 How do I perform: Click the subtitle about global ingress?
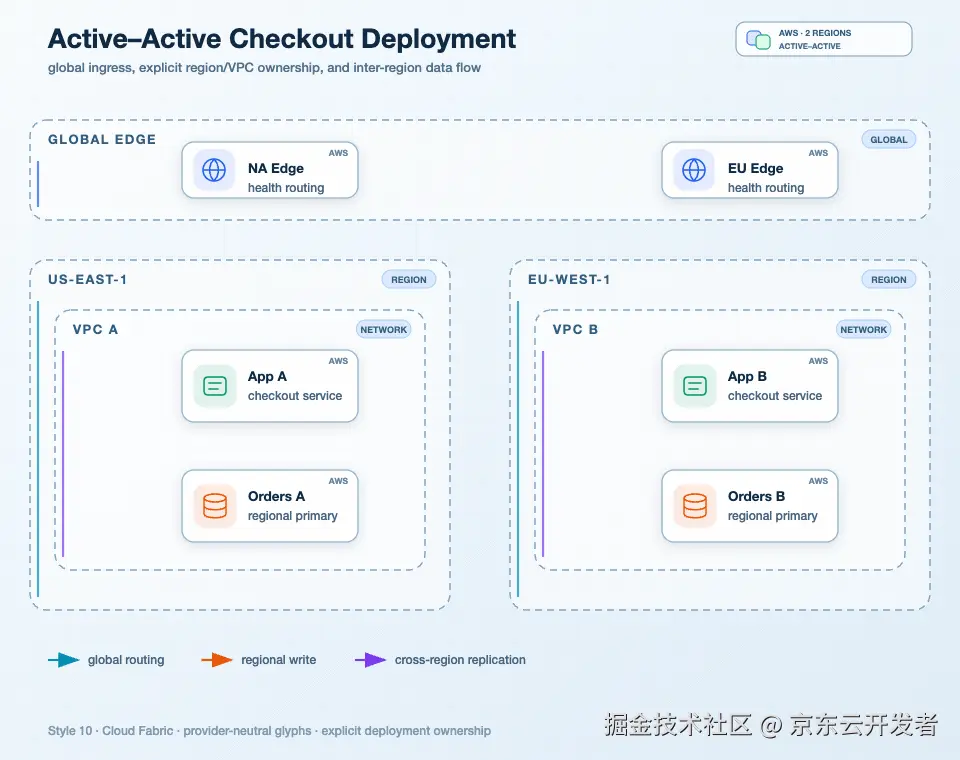264,68
